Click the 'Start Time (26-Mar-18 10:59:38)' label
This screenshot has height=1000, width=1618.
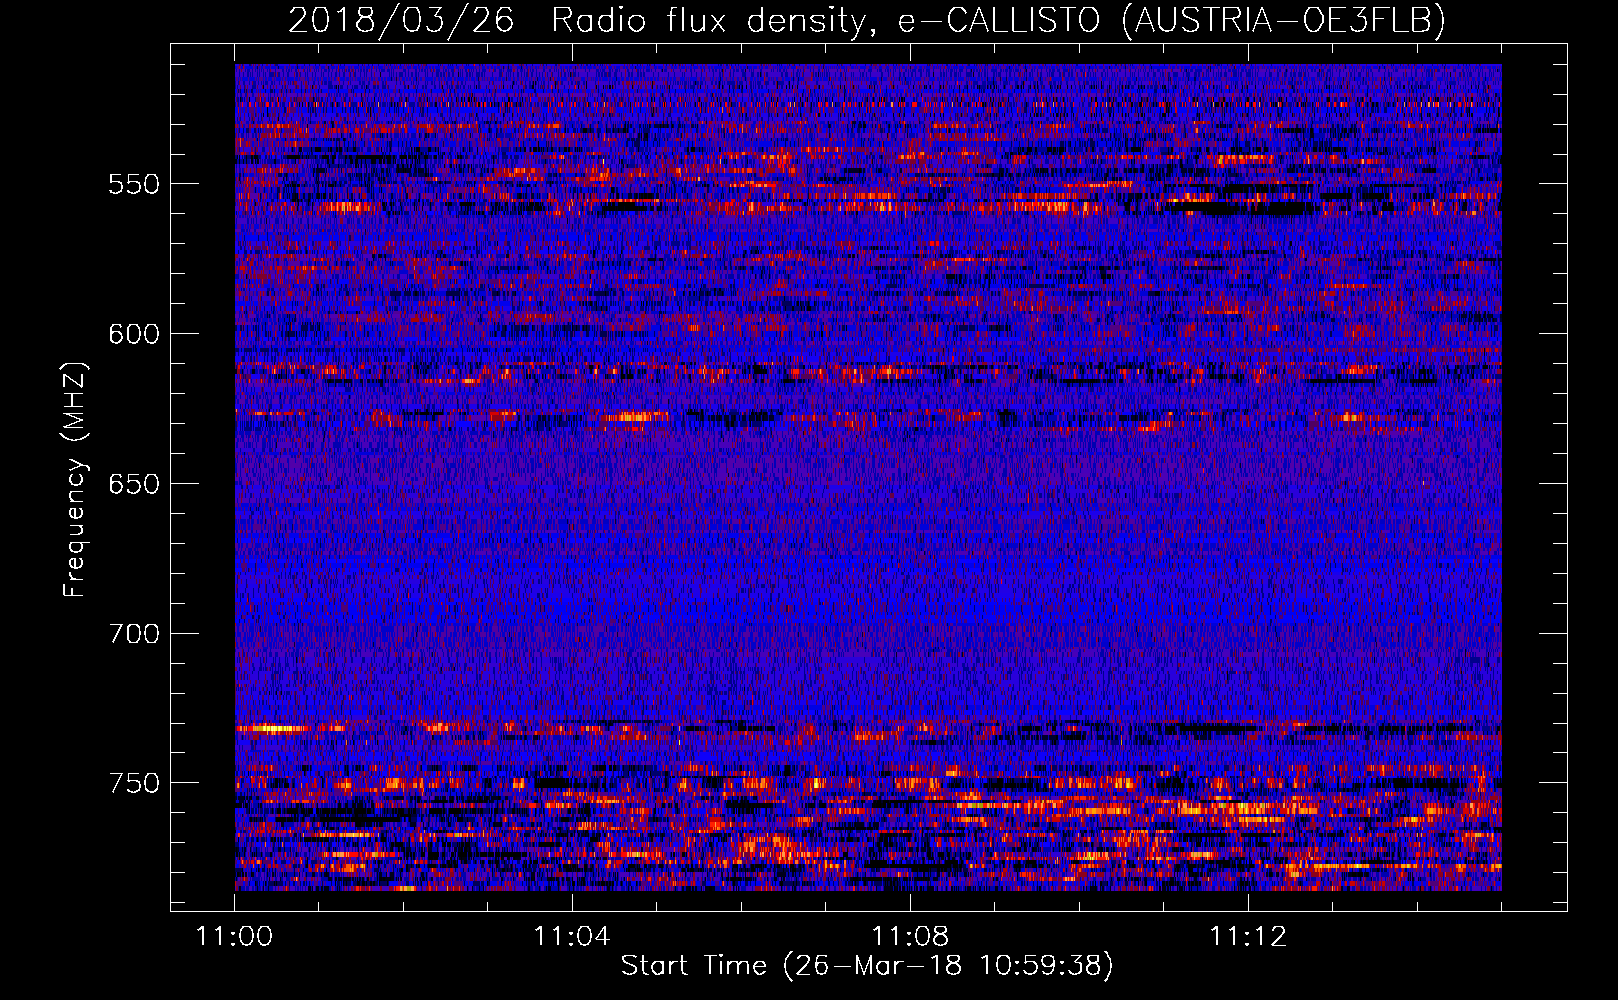pyautogui.click(x=866, y=966)
